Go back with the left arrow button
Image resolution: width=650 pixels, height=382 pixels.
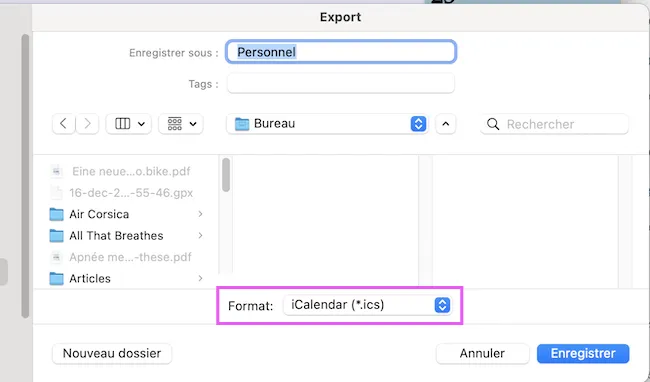click(x=63, y=123)
